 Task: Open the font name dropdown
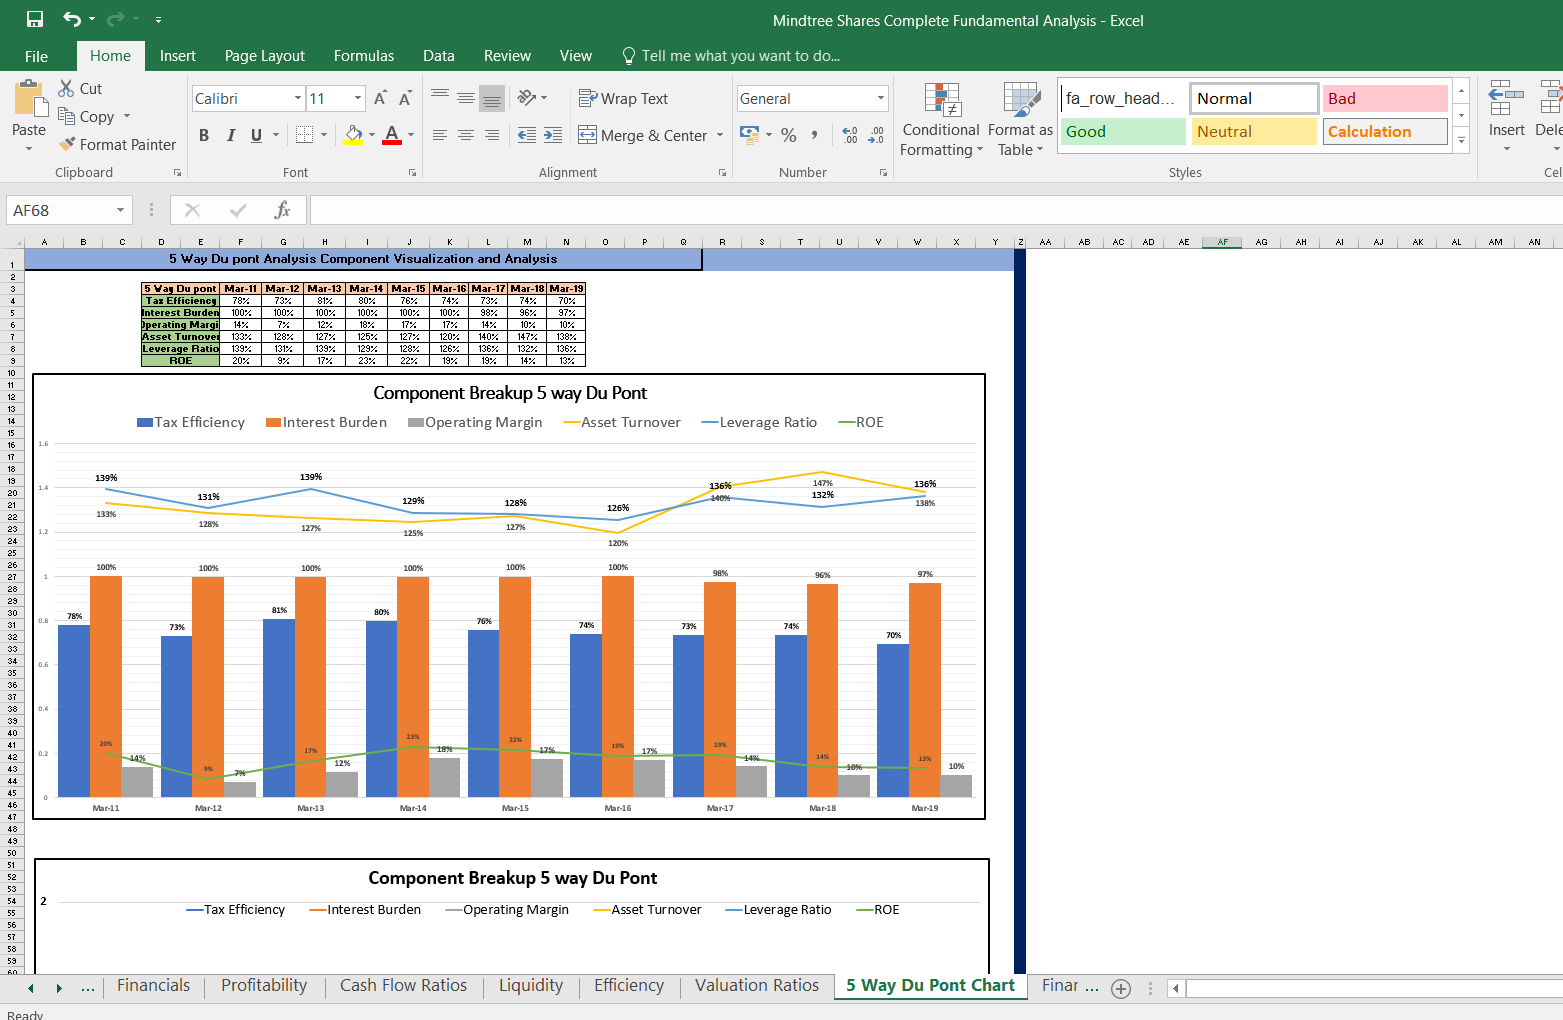[x=298, y=98]
